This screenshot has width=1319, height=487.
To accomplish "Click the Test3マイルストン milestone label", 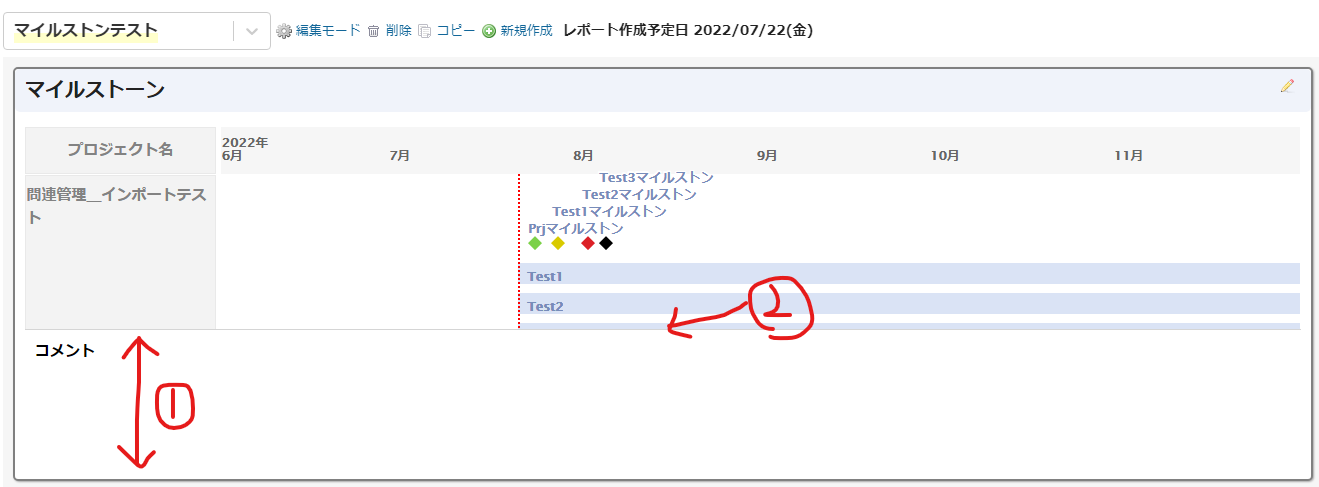I will (656, 178).
